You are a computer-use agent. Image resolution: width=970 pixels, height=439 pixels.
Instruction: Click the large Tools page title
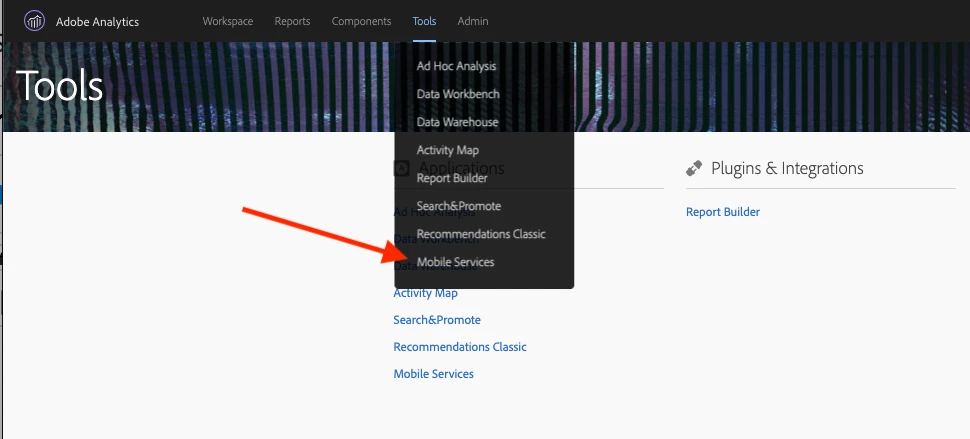(x=59, y=85)
